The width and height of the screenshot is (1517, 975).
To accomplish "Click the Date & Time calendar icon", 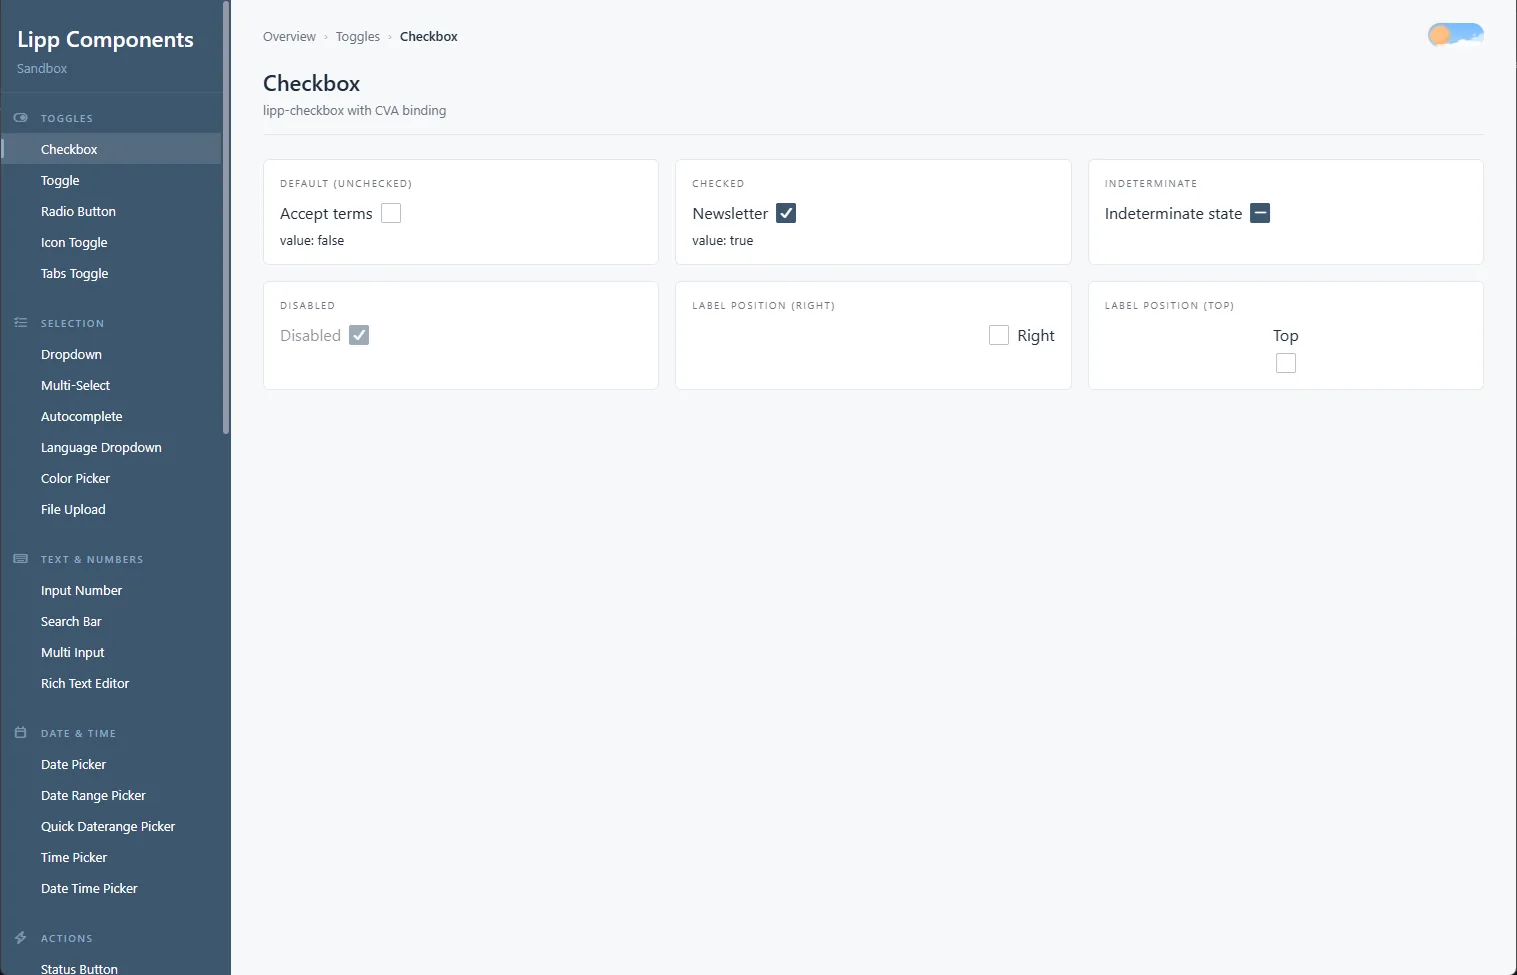I will (x=20, y=733).
